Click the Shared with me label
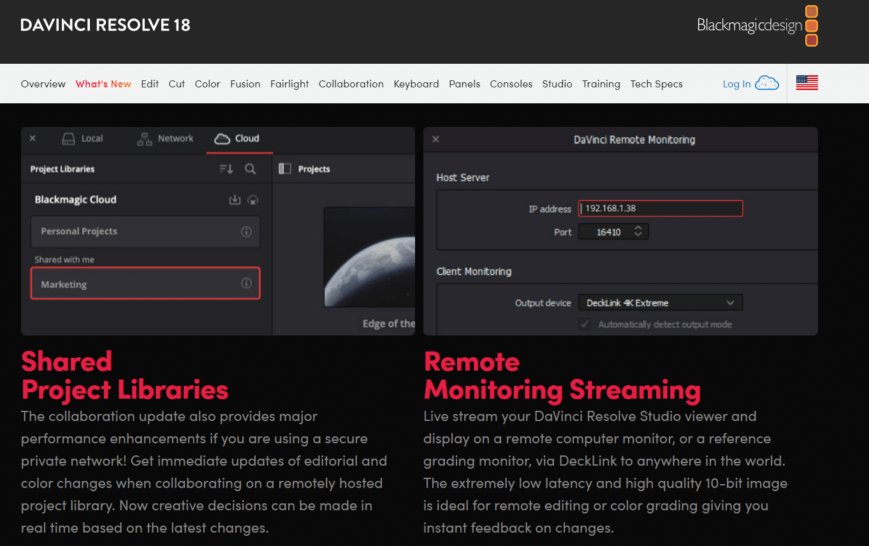Screen dimensions: 869x546 tap(64, 259)
